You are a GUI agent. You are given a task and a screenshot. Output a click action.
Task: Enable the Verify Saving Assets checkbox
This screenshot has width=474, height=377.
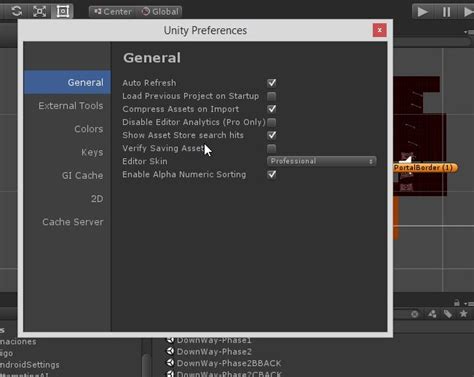(x=272, y=148)
